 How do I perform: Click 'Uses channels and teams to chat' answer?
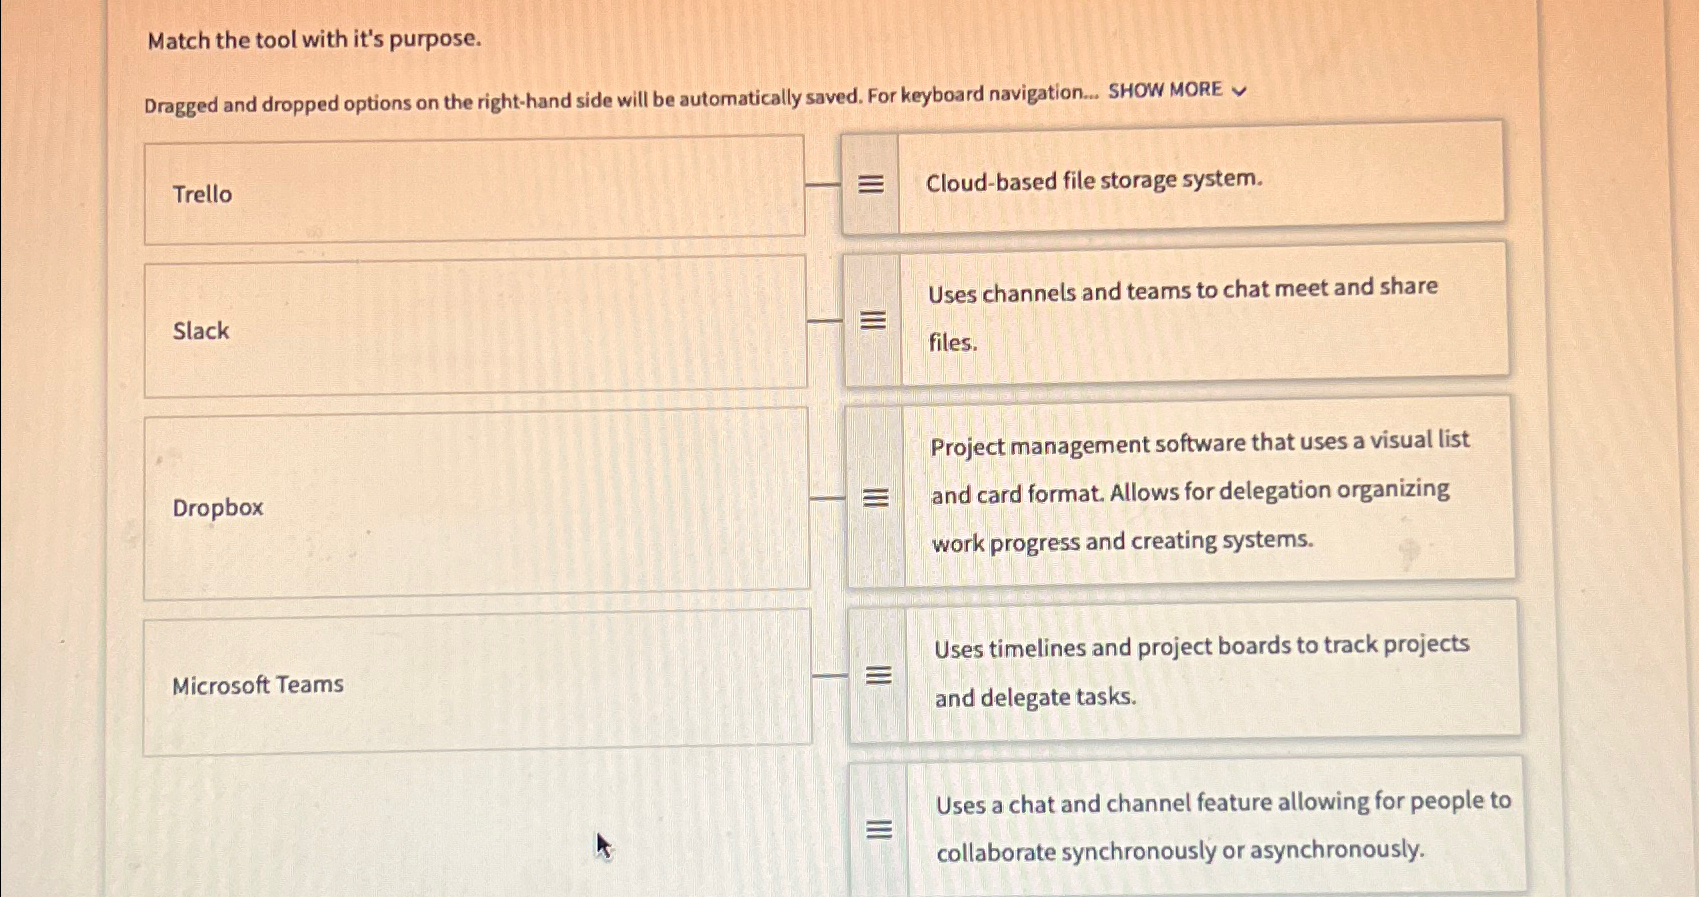1183,315
